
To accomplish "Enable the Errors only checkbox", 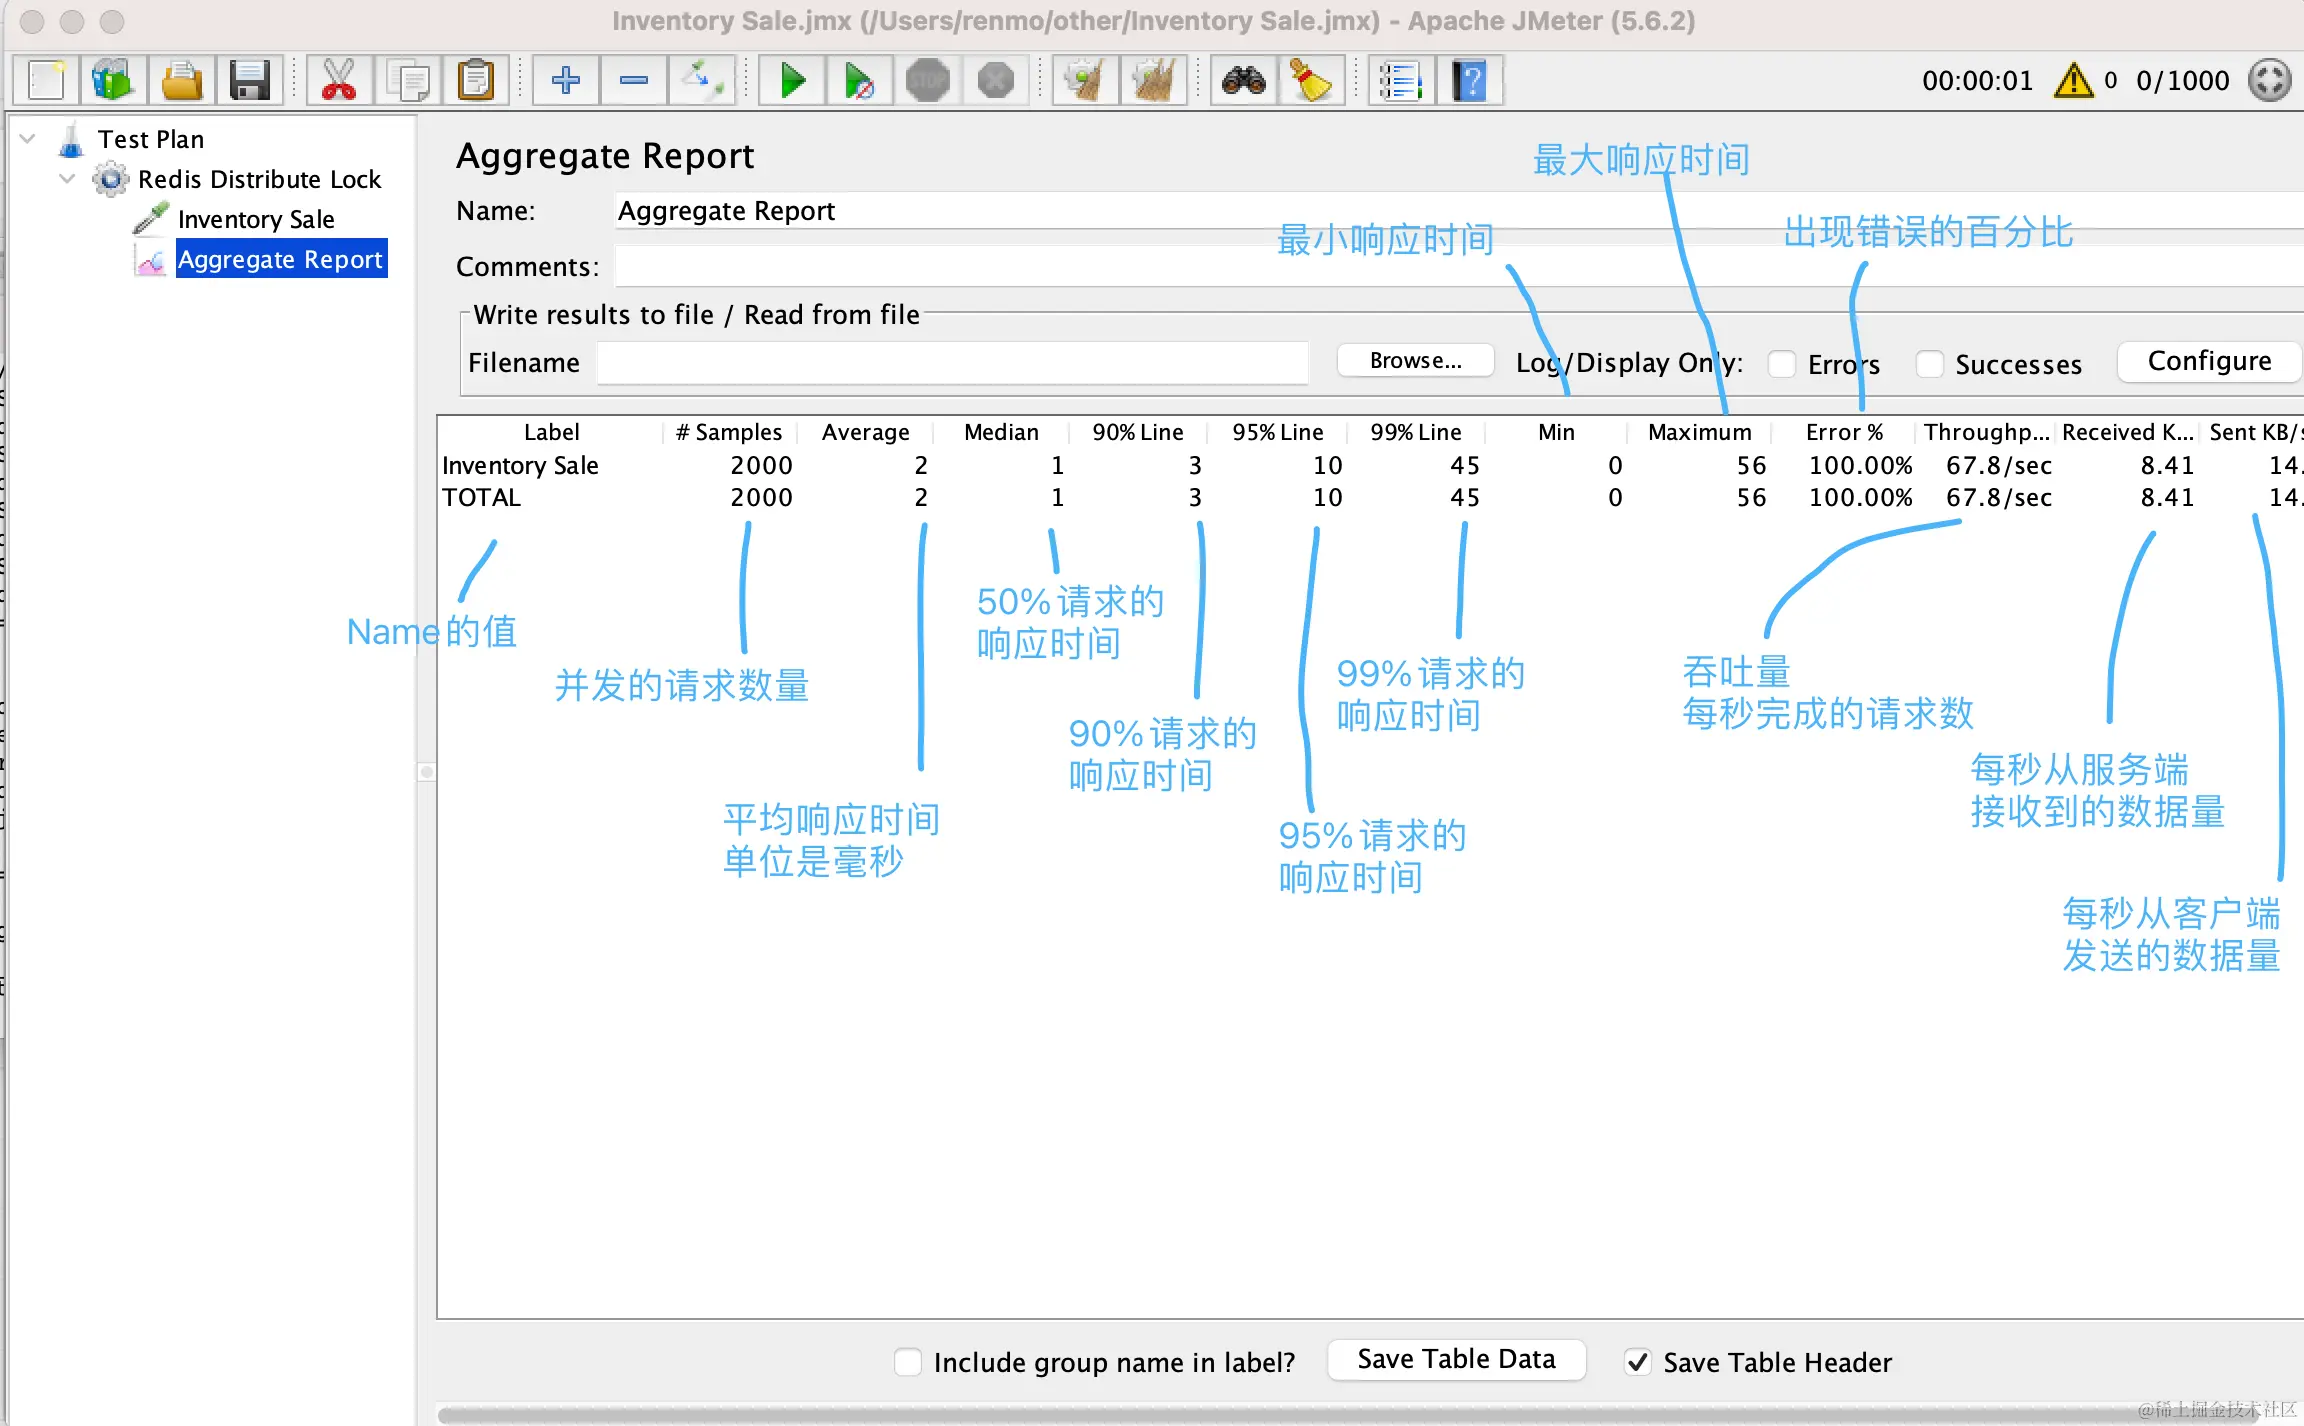I will point(1781,364).
